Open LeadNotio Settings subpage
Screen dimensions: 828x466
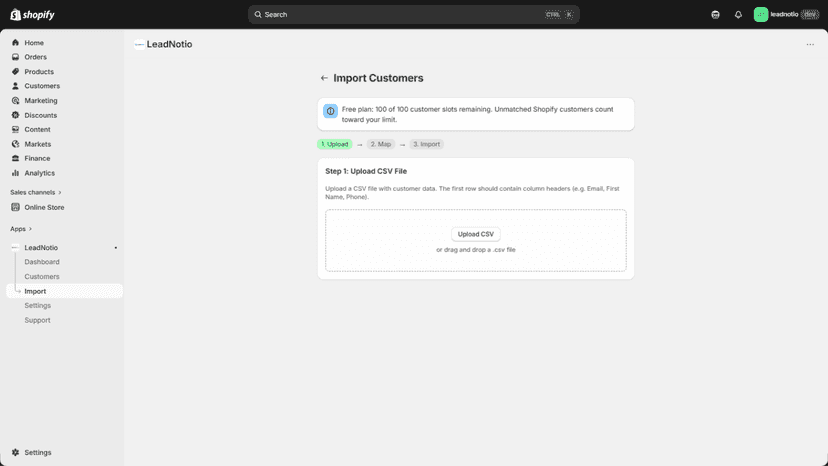click(x=37, y=305)
